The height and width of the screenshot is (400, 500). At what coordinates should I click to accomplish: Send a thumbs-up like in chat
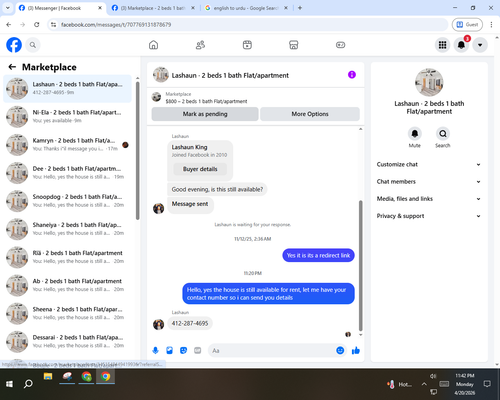click(x=356, y=350)
